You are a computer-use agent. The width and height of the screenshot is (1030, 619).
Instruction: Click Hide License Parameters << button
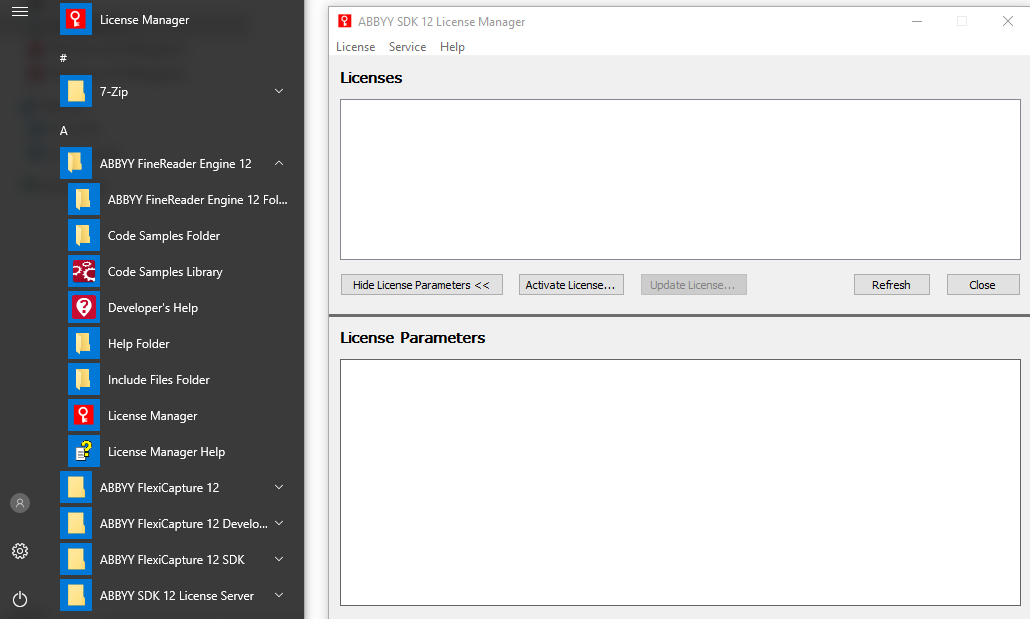422,285
